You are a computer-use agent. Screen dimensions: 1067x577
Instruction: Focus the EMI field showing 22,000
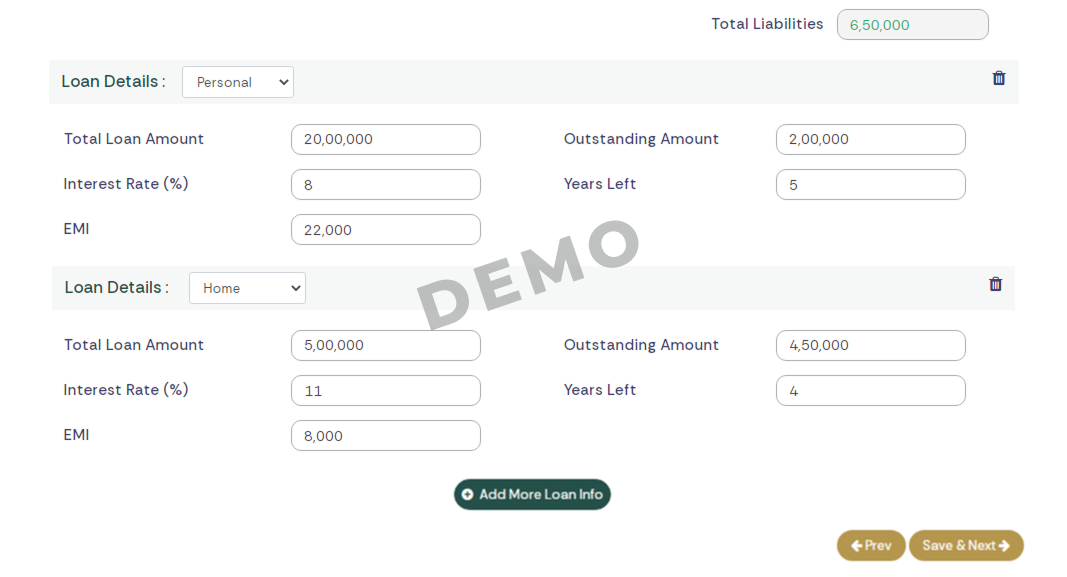tap(385, 230)
